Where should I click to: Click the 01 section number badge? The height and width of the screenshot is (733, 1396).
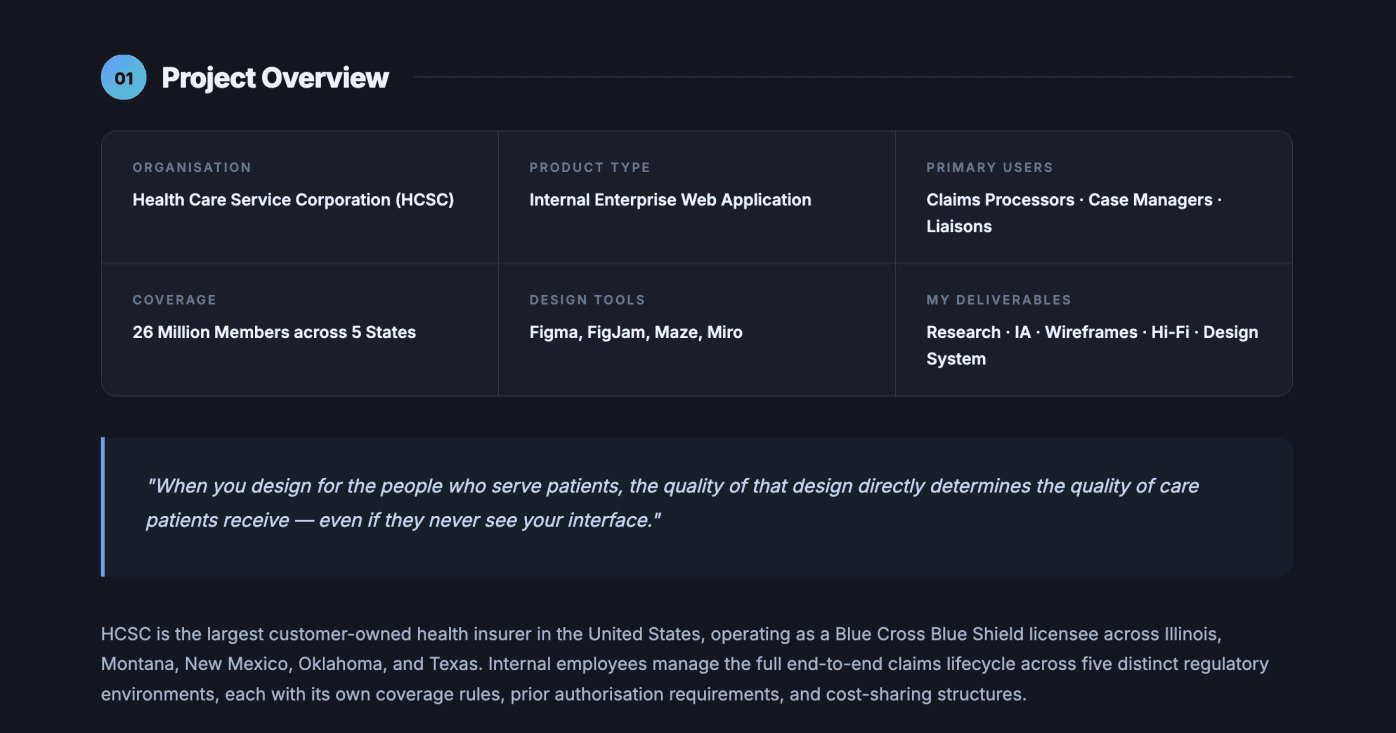[x=124, y=77]
